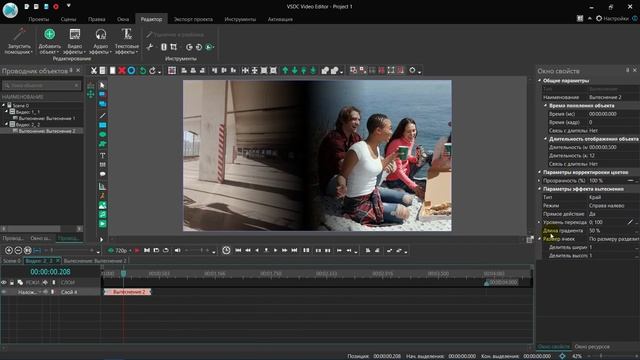Collapse Параметры эффекта вытеснения section
Viewport: 640px width, 360px height.
(x=540, y=189)
